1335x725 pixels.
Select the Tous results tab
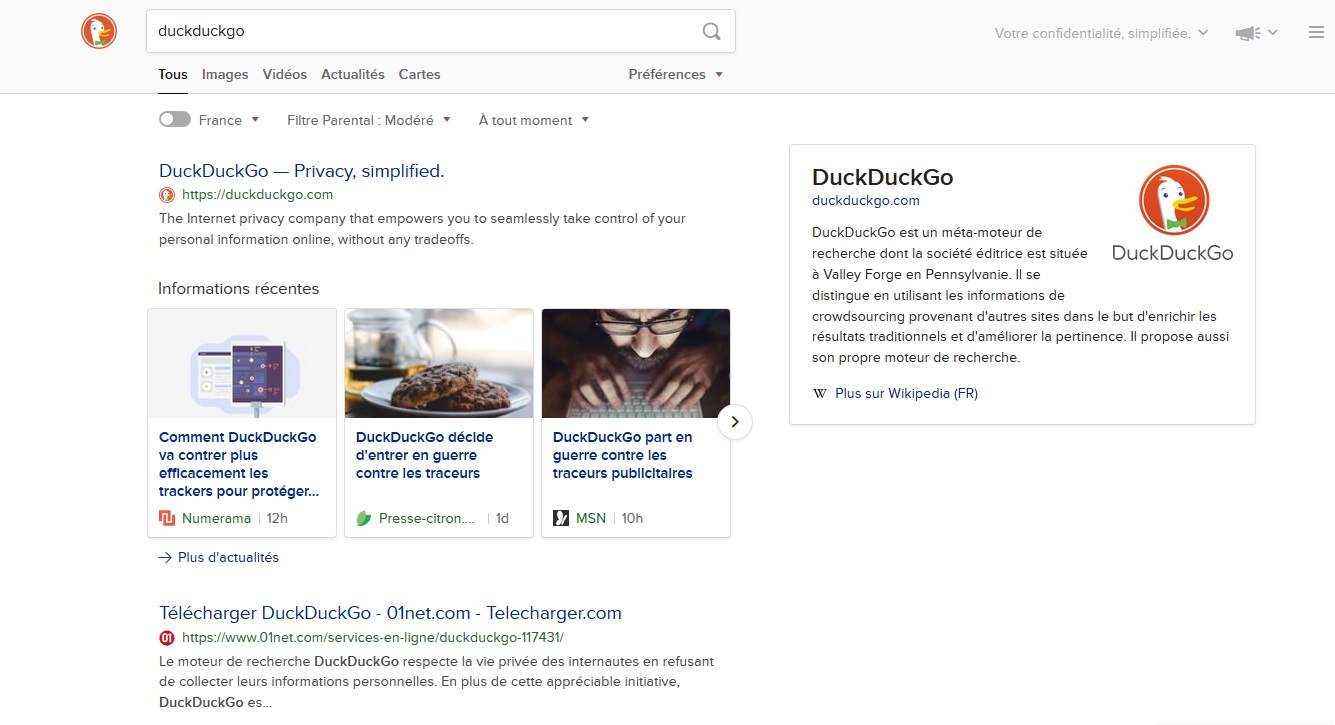173,74
